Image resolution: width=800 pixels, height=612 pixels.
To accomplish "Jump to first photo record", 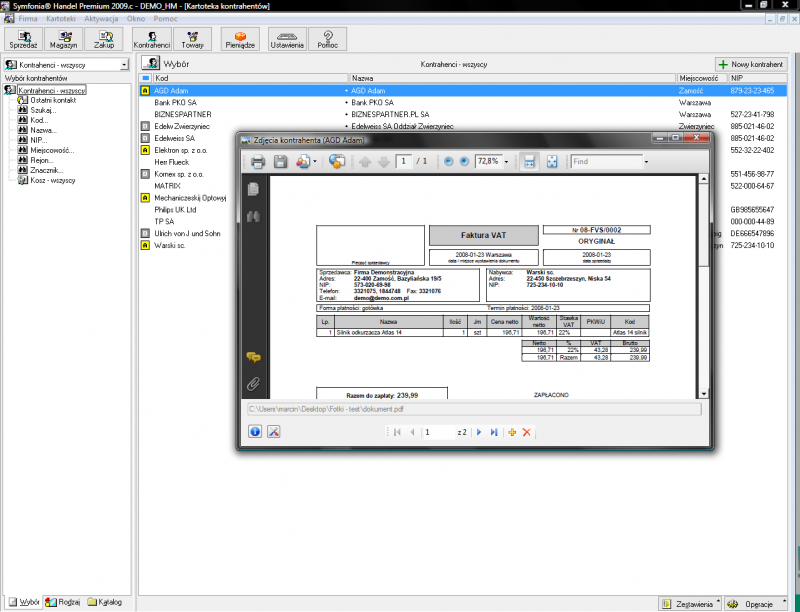I will point(397,432).
